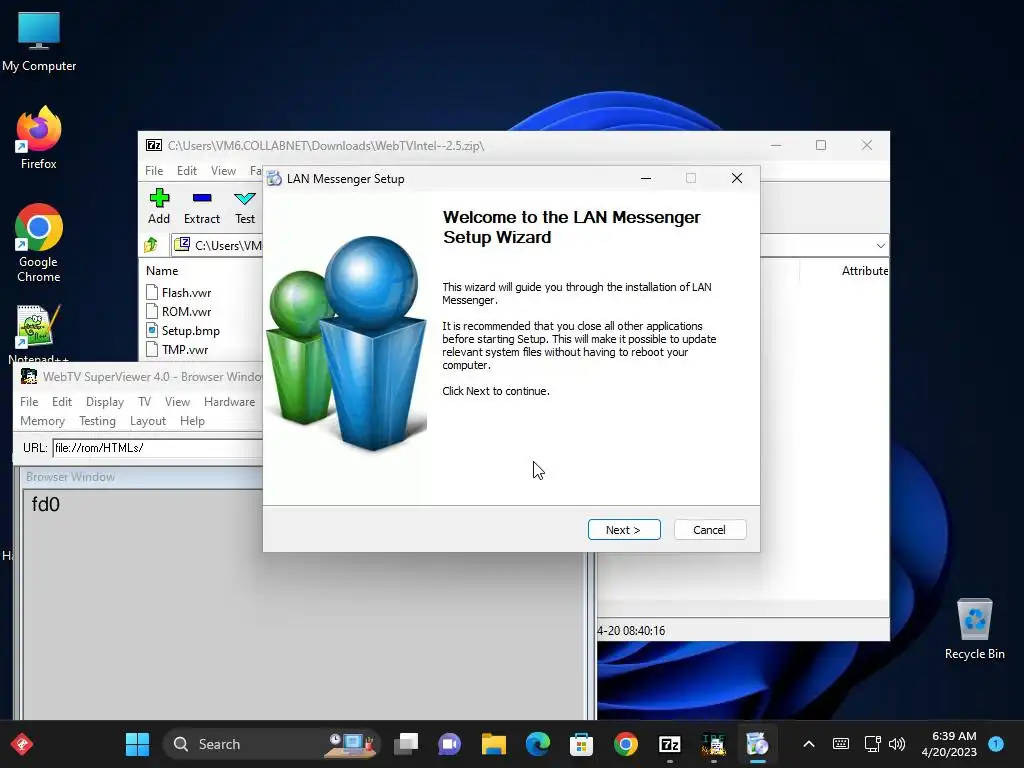Click the touch keyboard tray icon
The width and height of the screenshot is (1024, 768).
[841, 744]
